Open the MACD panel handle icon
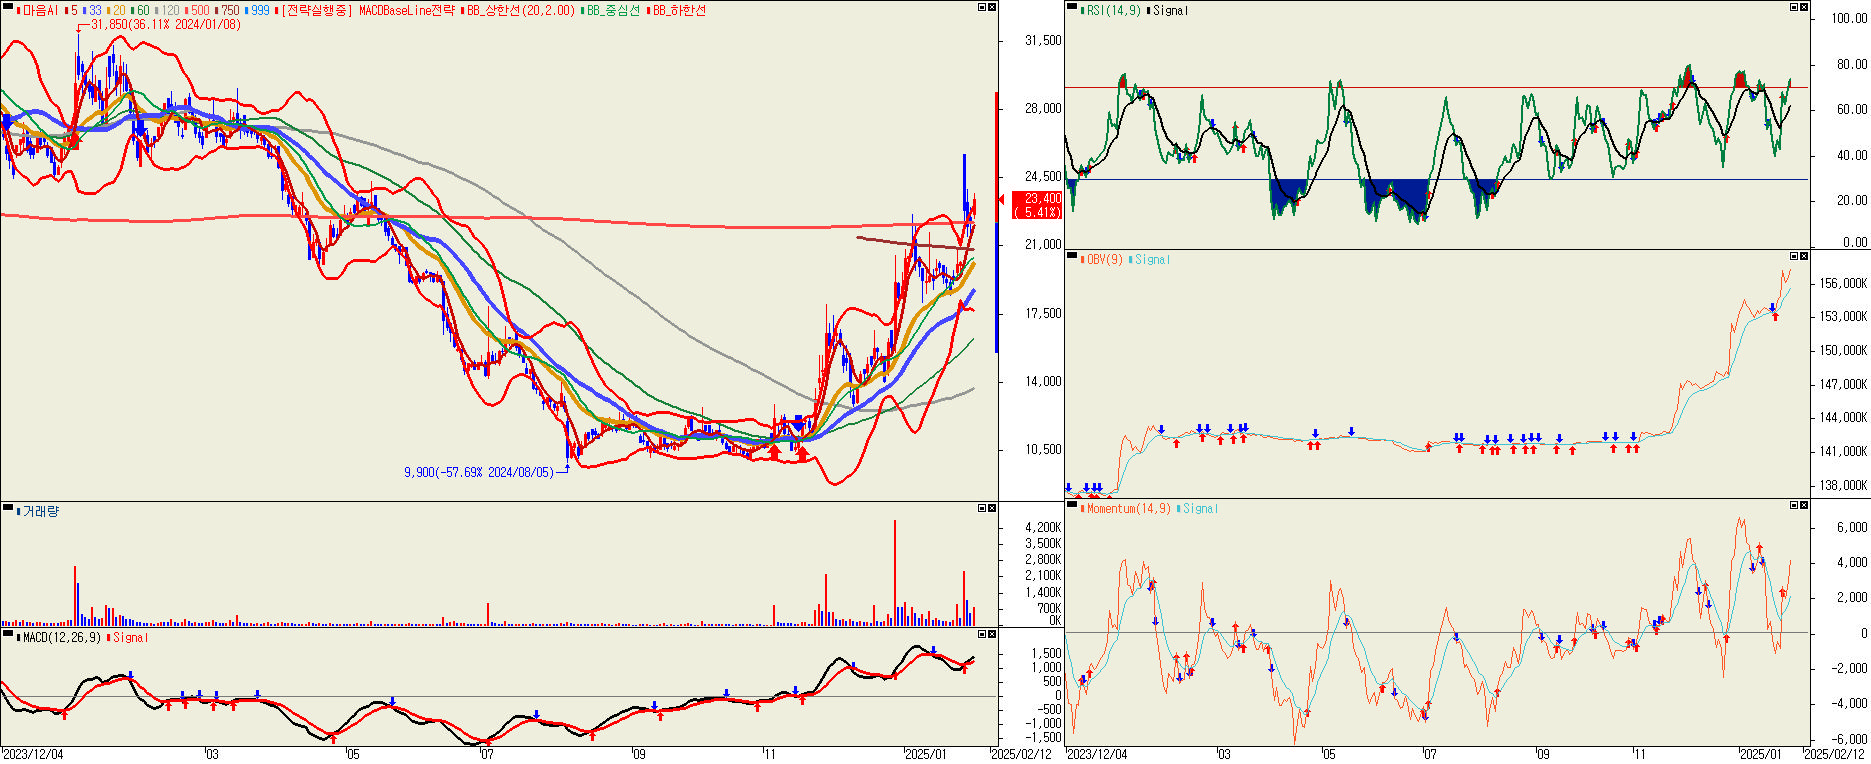The image size is (1871, 764). coord(8,635)
